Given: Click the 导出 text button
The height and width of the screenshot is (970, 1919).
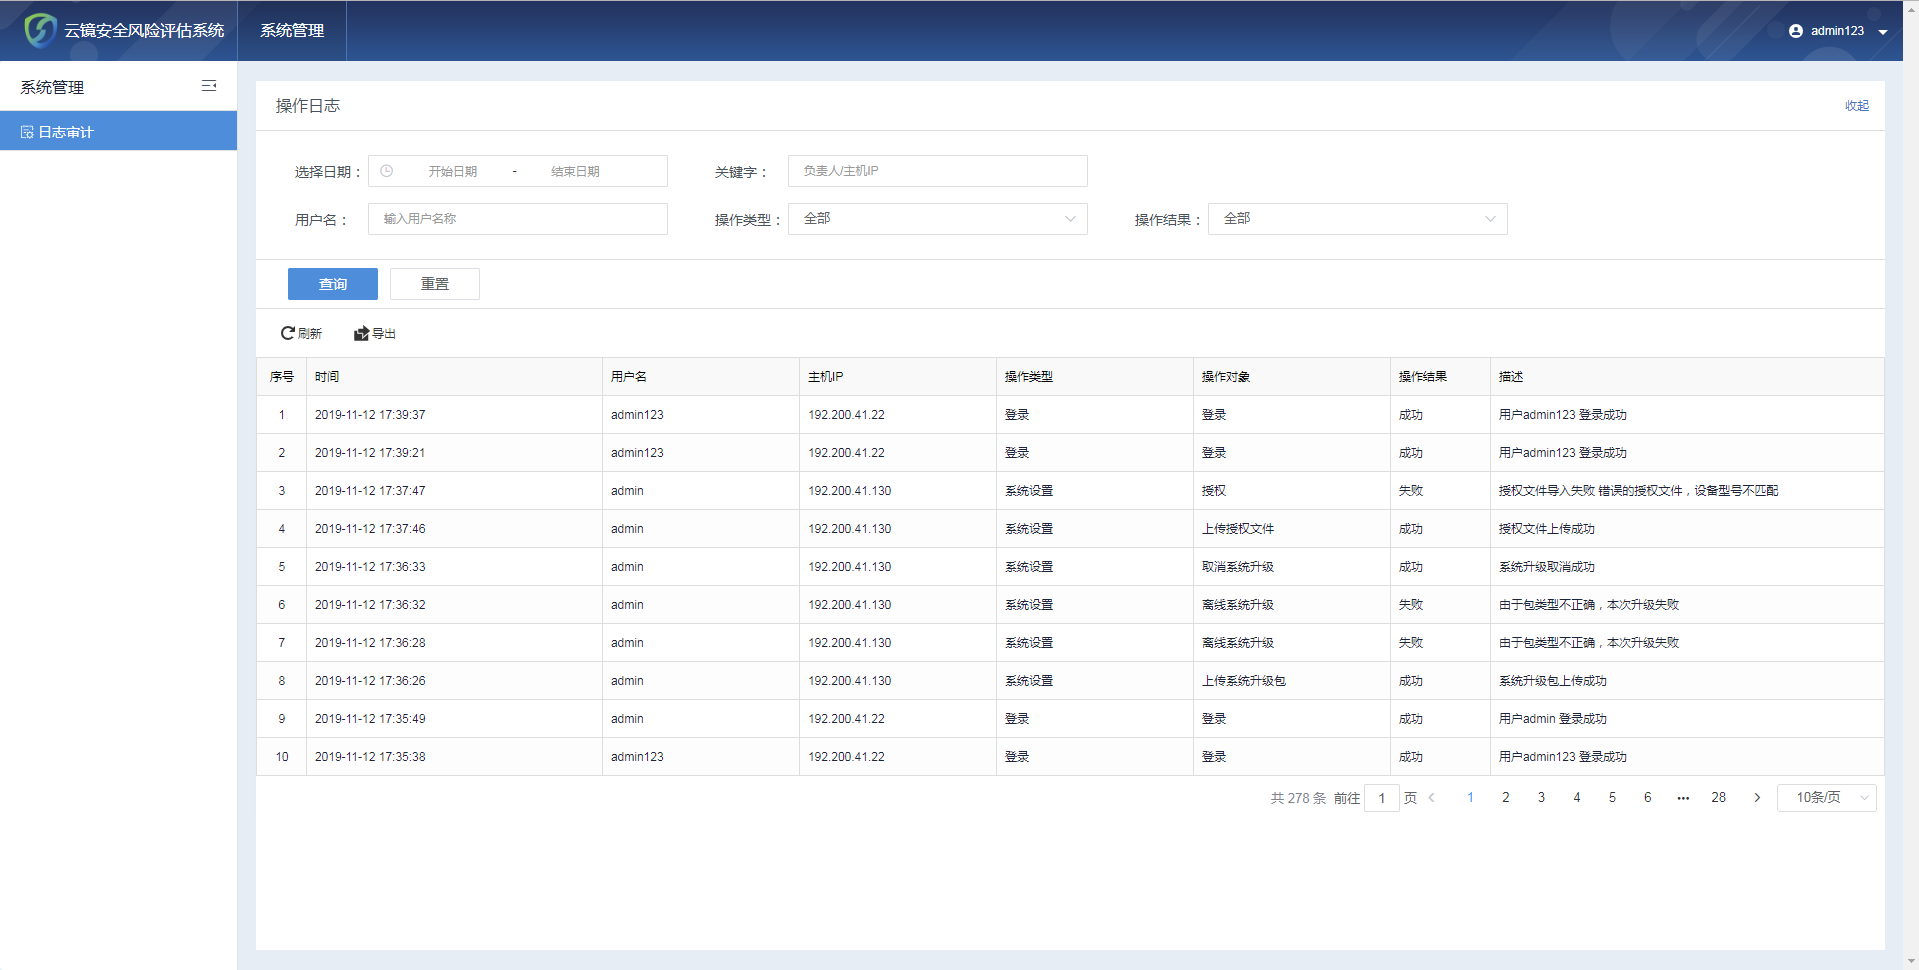Looking at the screenshot, I should (384, 334).
